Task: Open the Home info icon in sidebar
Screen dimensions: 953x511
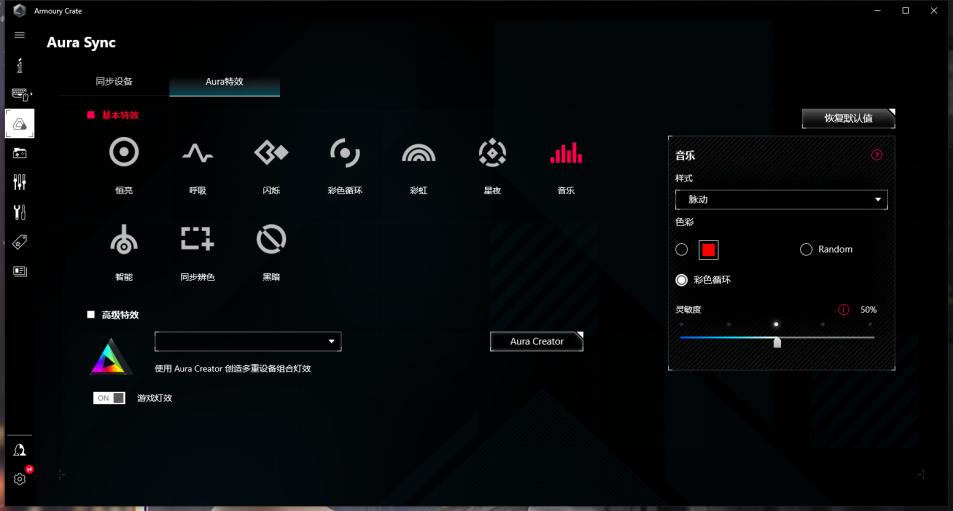Action: (x=19, y=65)
